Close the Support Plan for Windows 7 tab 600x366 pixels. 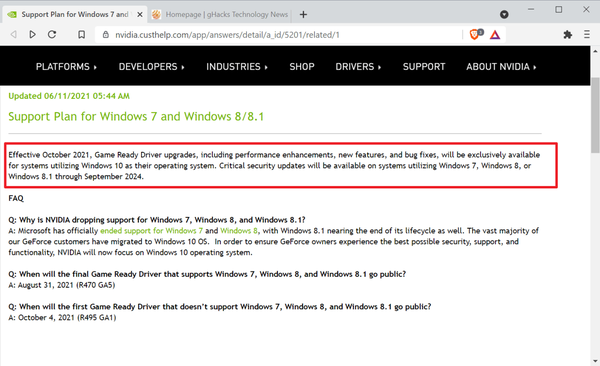click(140, 15)
